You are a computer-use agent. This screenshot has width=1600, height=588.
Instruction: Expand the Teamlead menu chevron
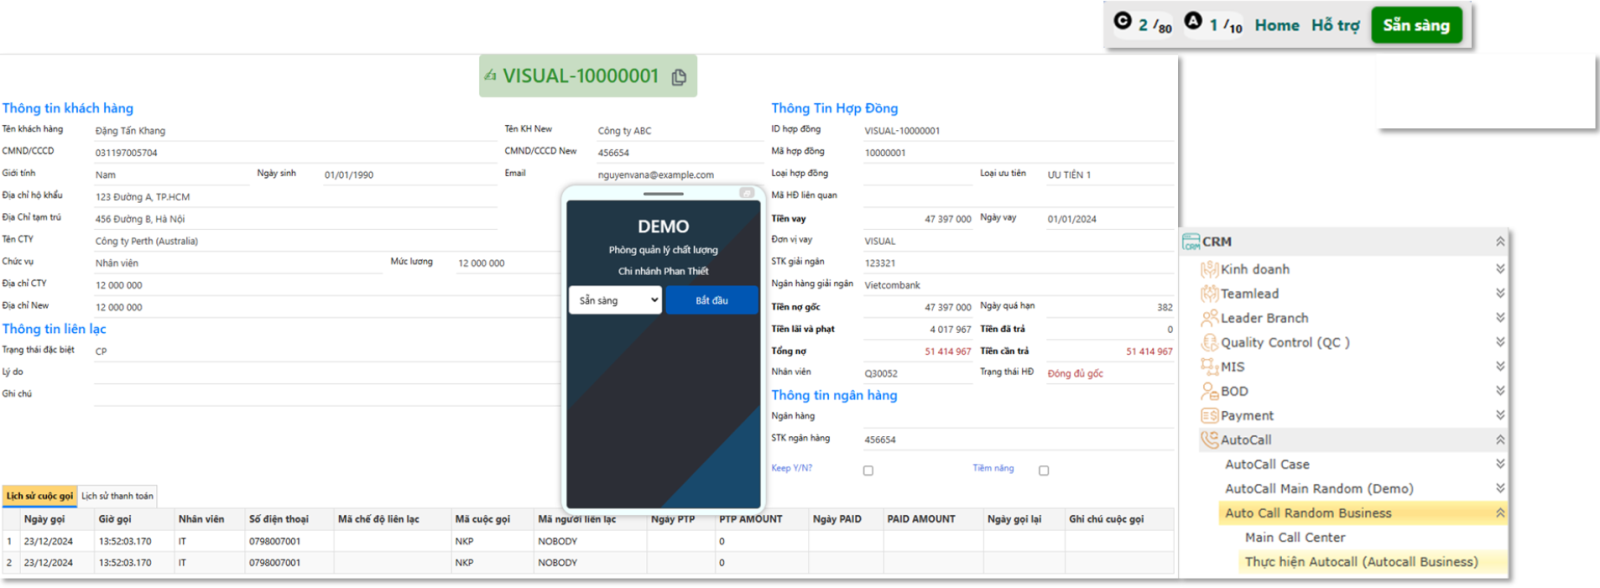point(1499,294)
